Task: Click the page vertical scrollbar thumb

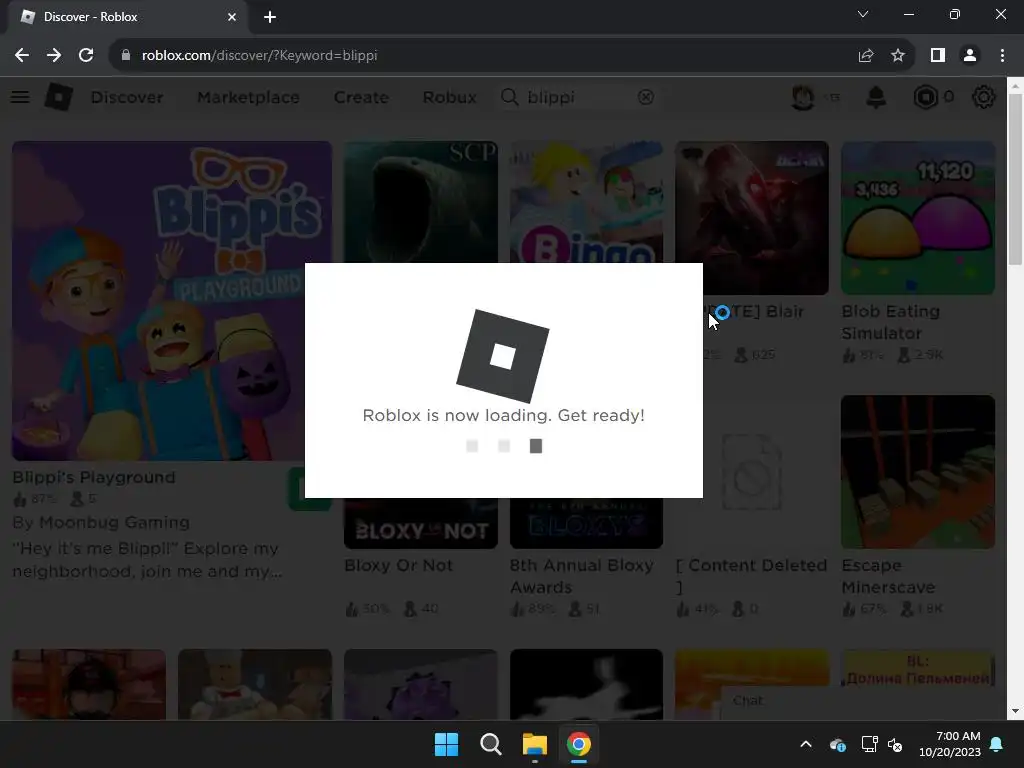Action: click(x=1015, y=178)
